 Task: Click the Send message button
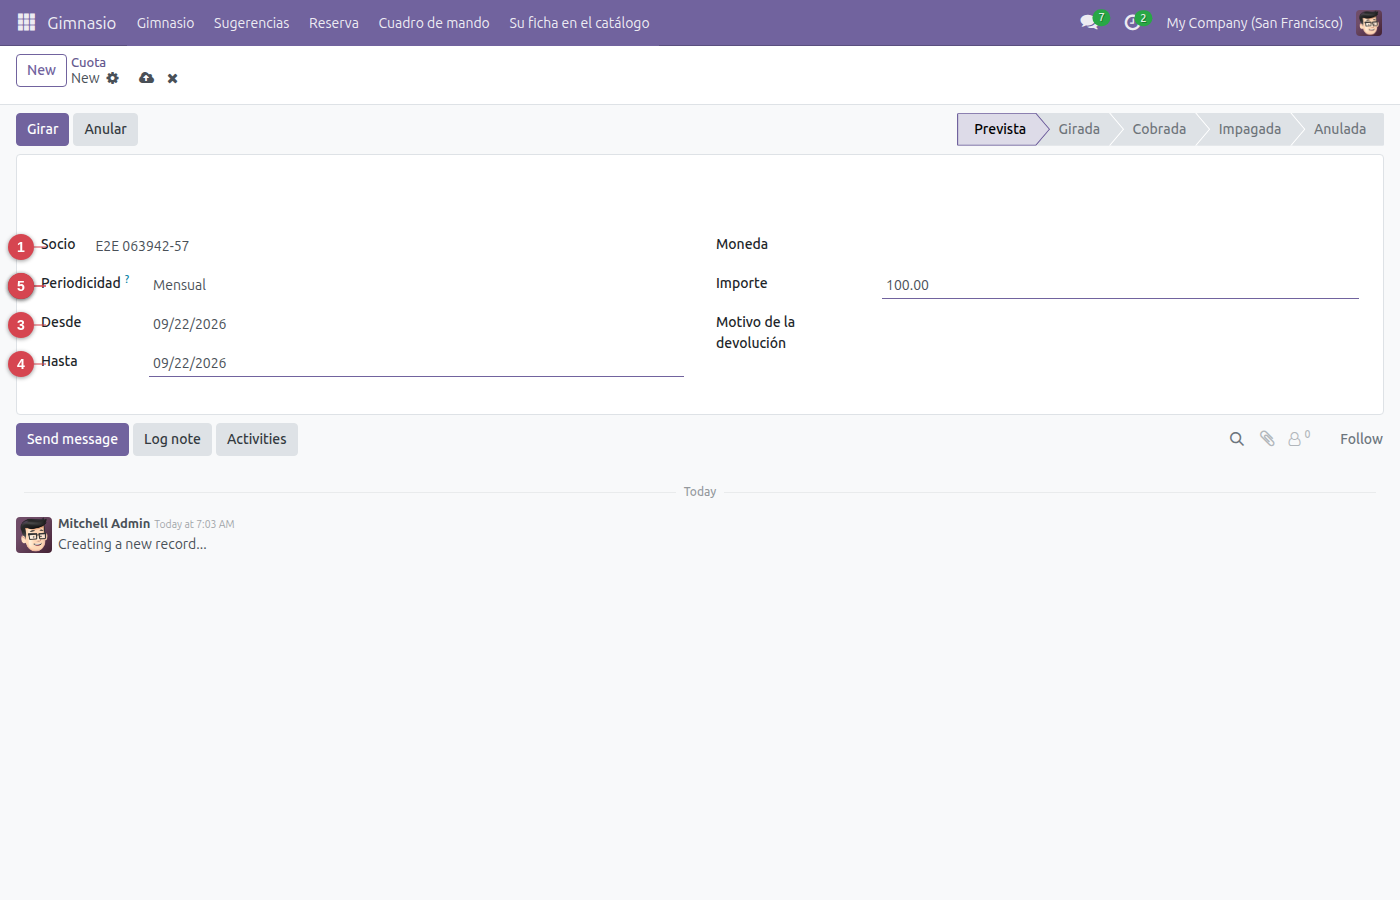[x=72, y=439]
